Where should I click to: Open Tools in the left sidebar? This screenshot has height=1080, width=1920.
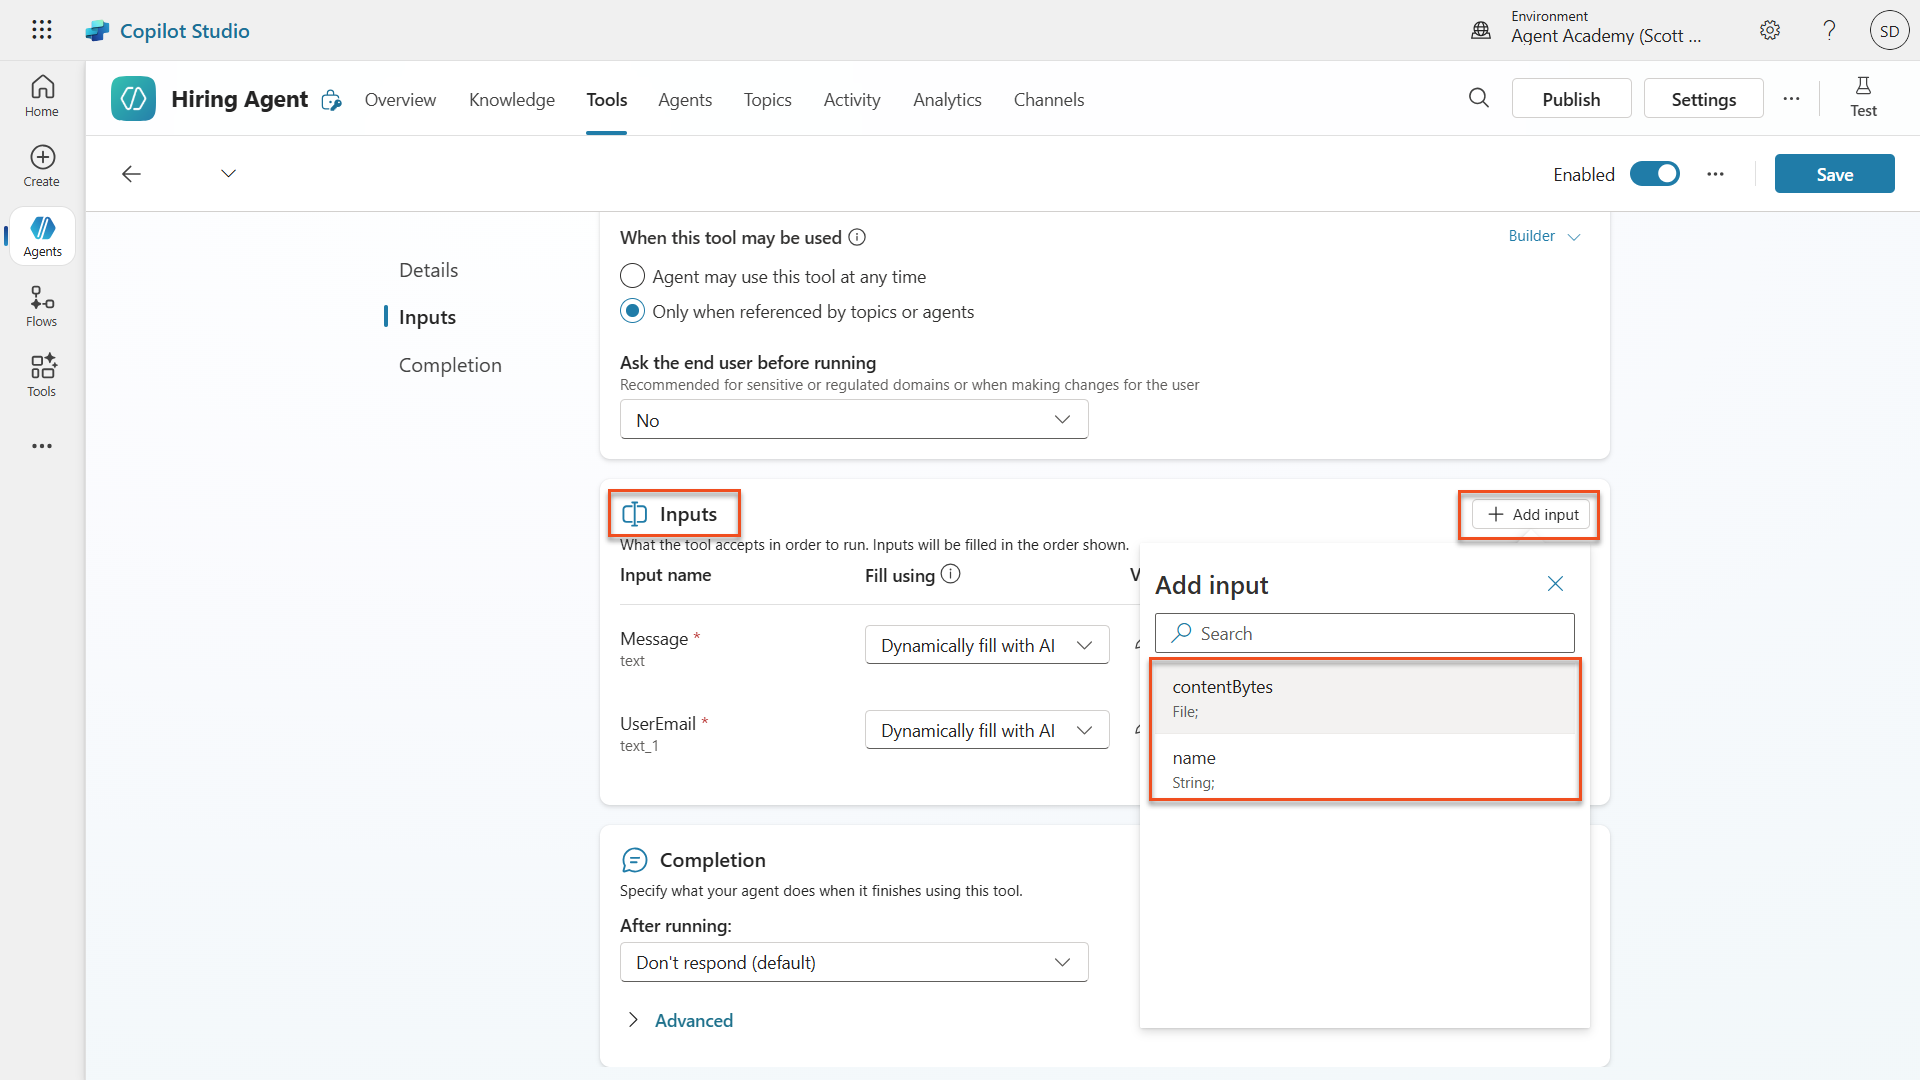[x=42, y=376]
